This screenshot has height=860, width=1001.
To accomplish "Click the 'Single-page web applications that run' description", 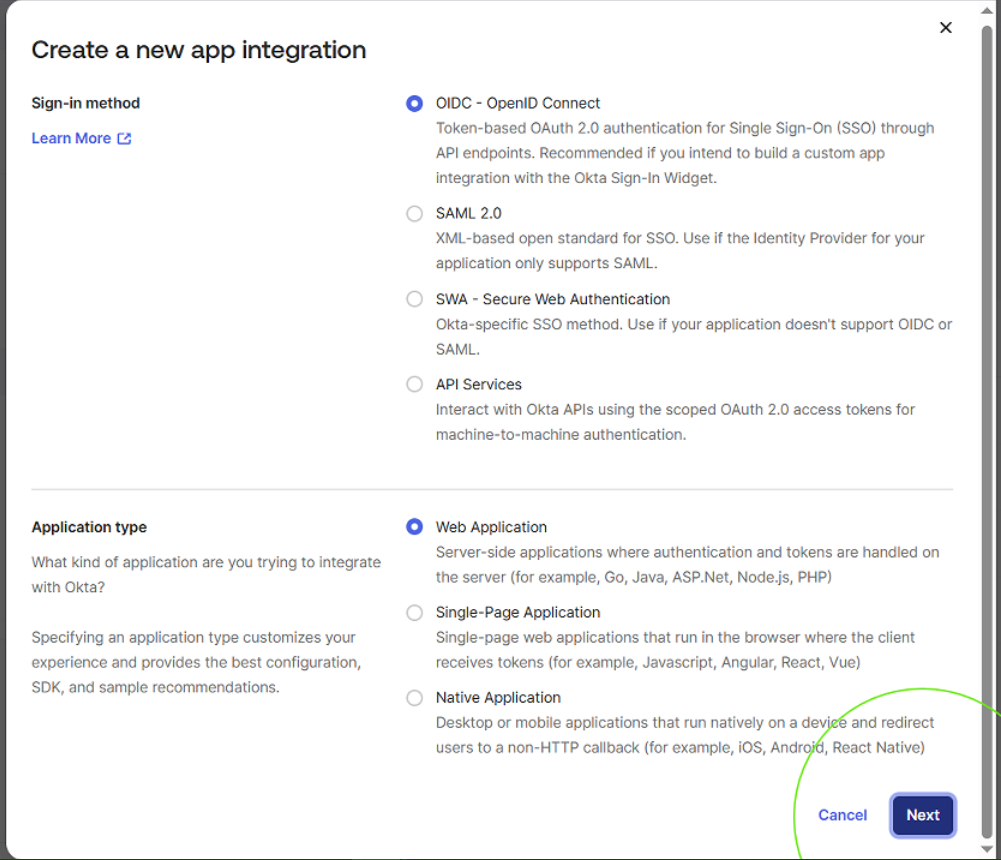I will [x=675, y=650].
